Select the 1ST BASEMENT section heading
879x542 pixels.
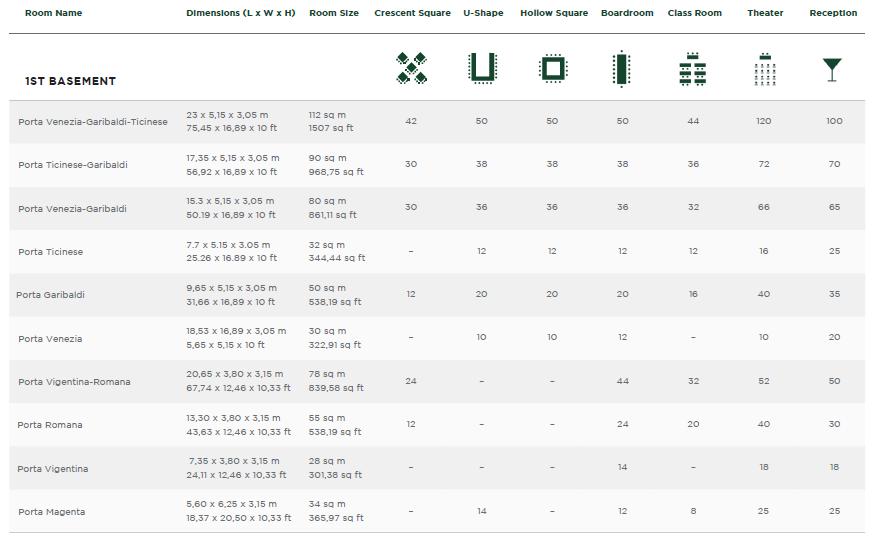tap(70, 81)
